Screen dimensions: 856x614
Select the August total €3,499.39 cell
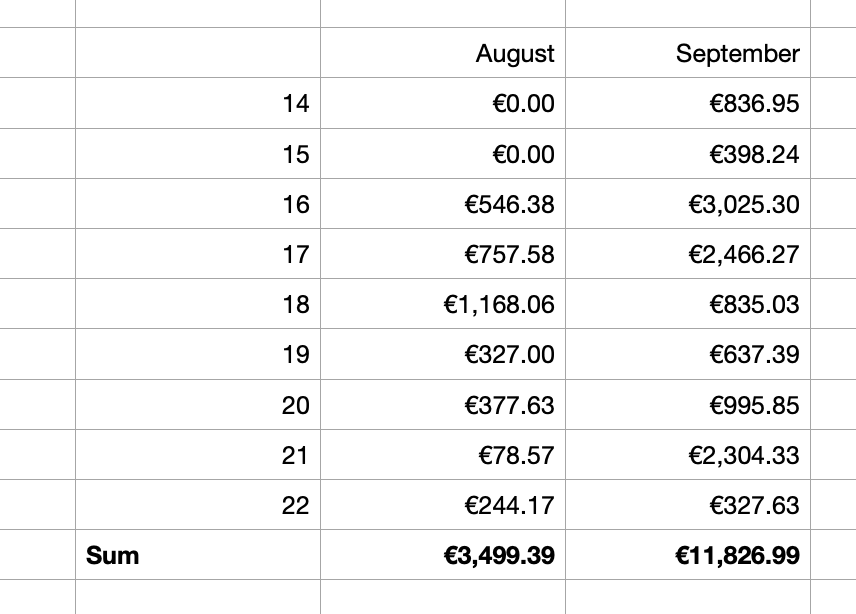point(443,555)
